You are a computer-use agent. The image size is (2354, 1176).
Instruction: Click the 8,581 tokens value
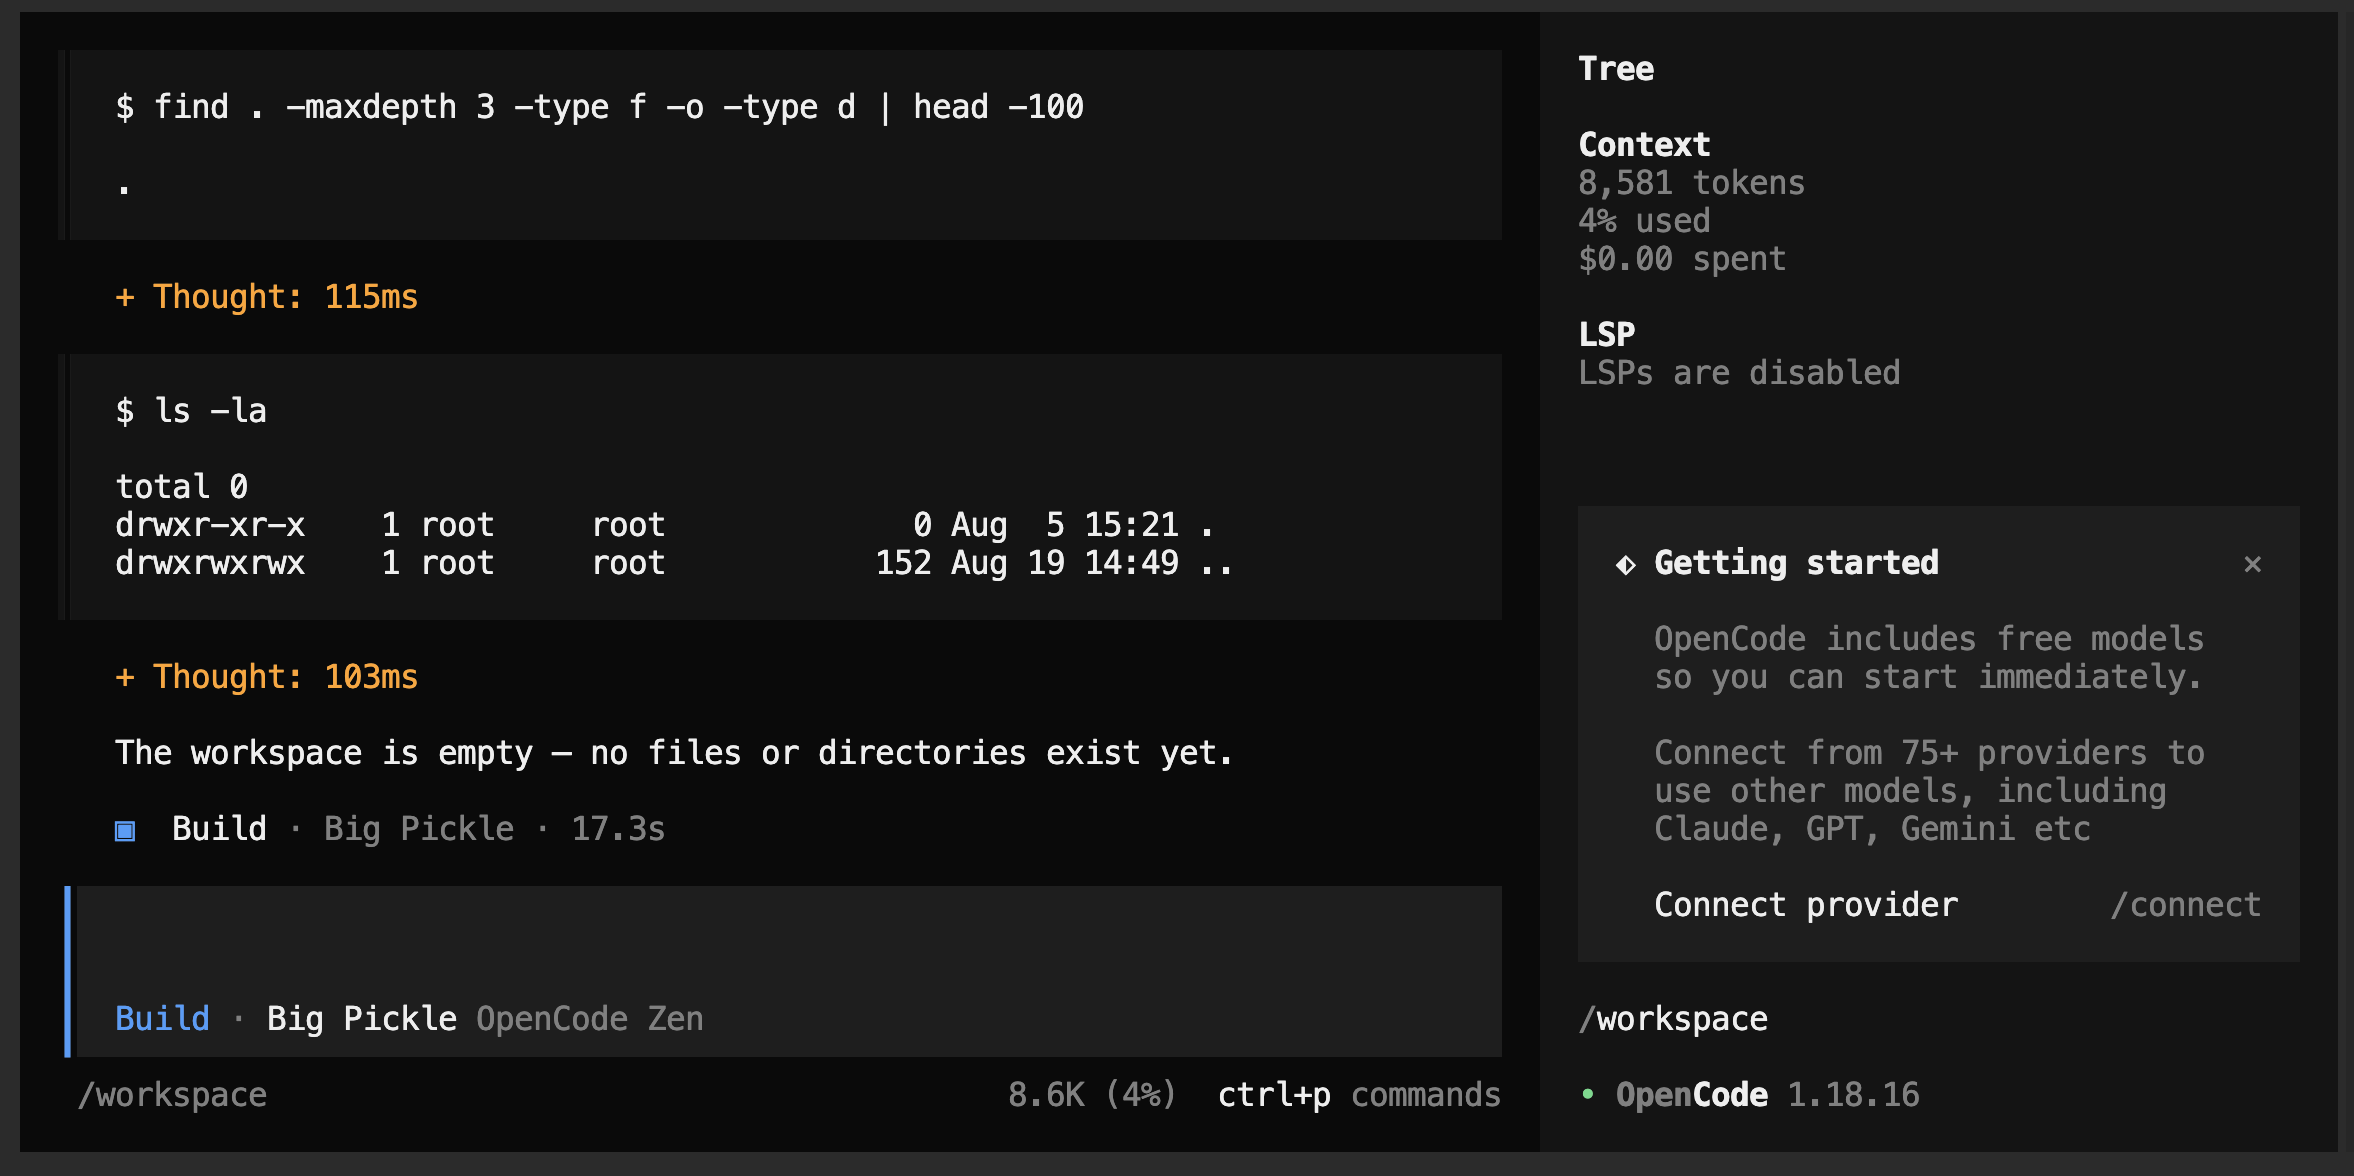[x=1692, y=183]
